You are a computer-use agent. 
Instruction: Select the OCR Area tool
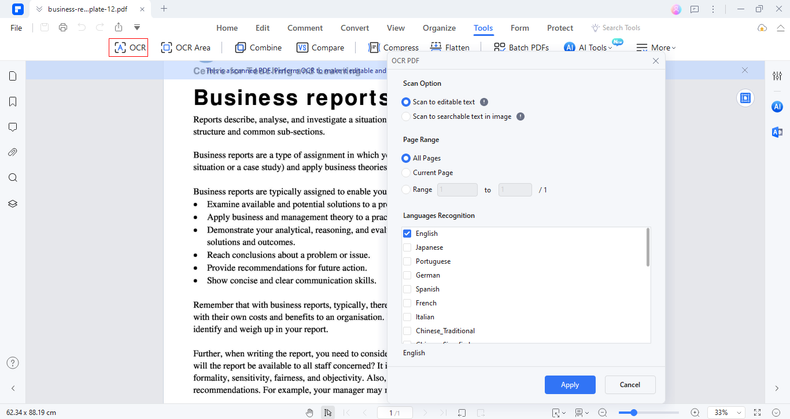pyautogui.click(x=186, y=47)
